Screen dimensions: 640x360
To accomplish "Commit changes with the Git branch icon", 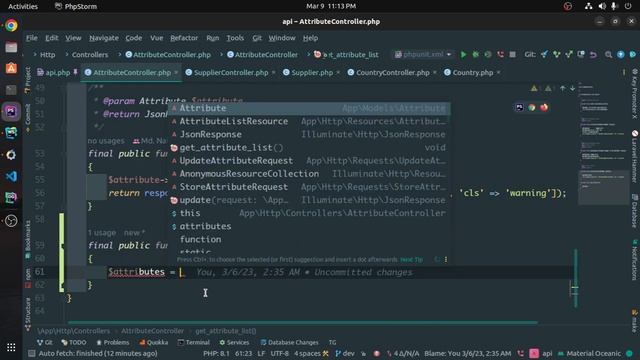I will click(x=556, y=55).
